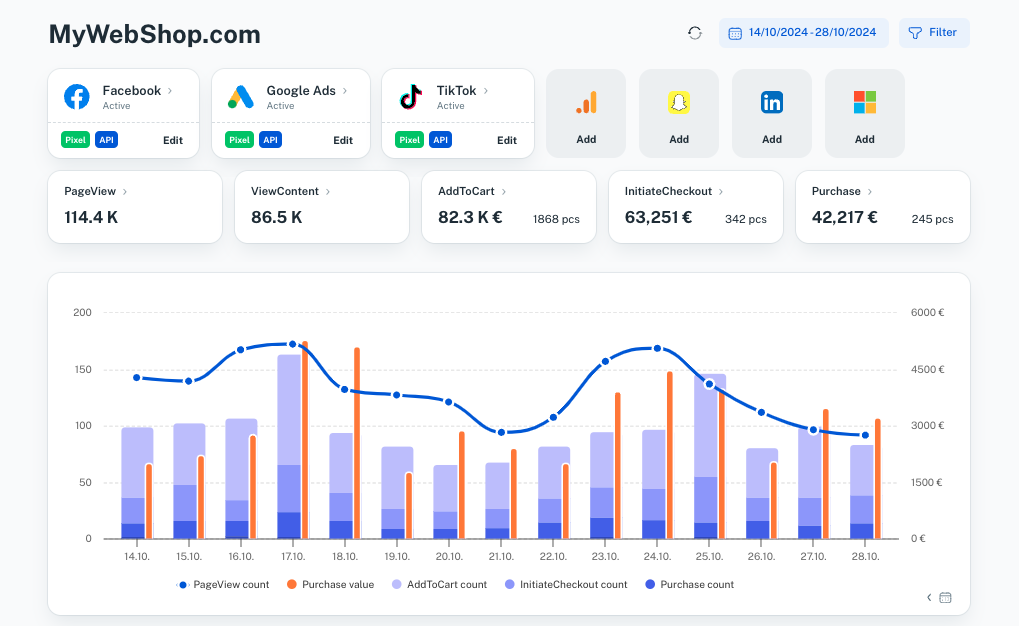
Task: Click the TikTok API badge
Action: 441,140
